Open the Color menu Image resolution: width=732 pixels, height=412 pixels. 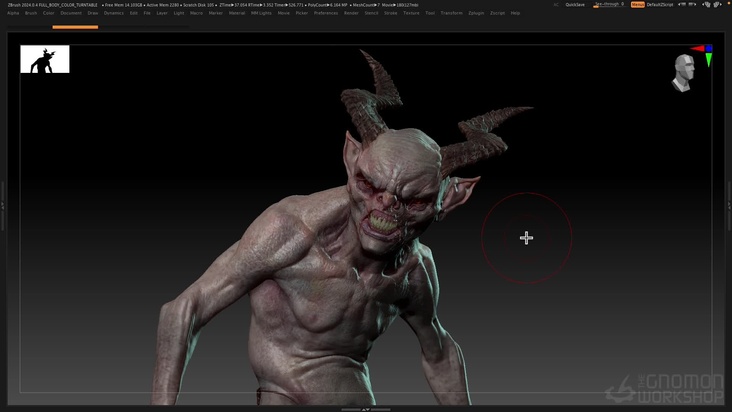(49, 13)
